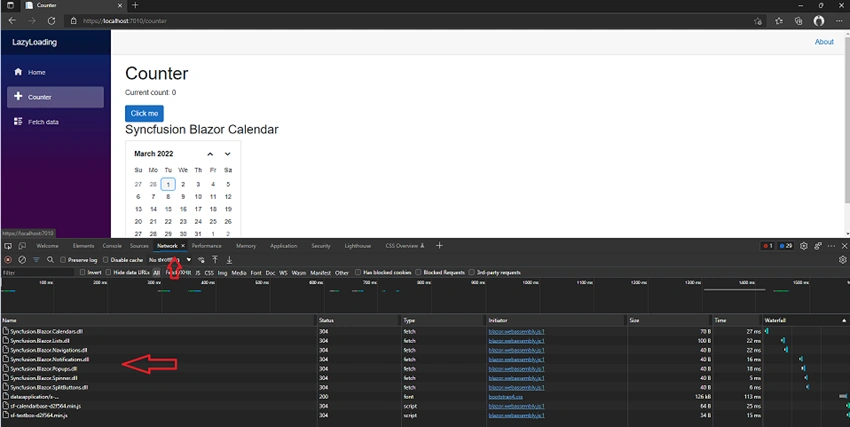Click March 2022 calendar title
The width and height of the screenshot is (850, 427).
(x=154, y=154)
